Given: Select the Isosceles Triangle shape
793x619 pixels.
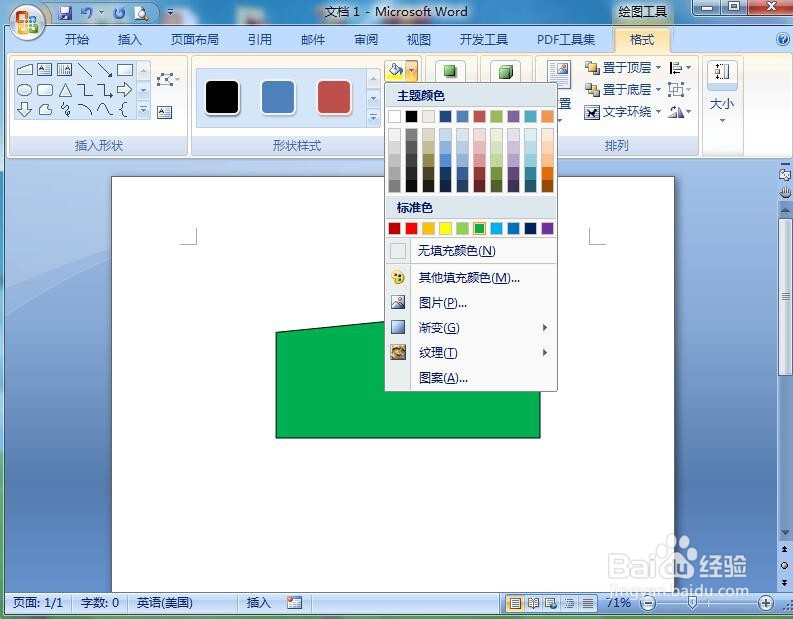Looking at the screenshot, I should click(x=65, y=90).
